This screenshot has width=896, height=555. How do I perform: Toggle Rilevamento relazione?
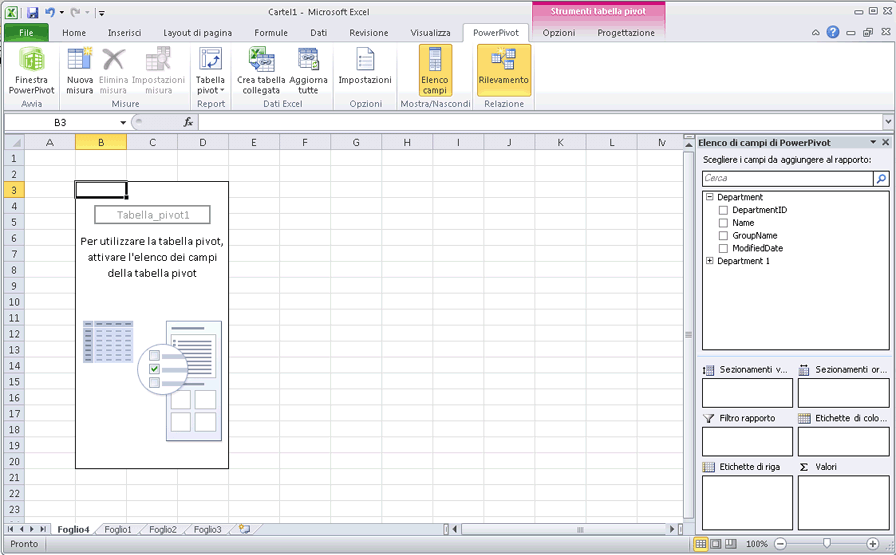(503, 70)
